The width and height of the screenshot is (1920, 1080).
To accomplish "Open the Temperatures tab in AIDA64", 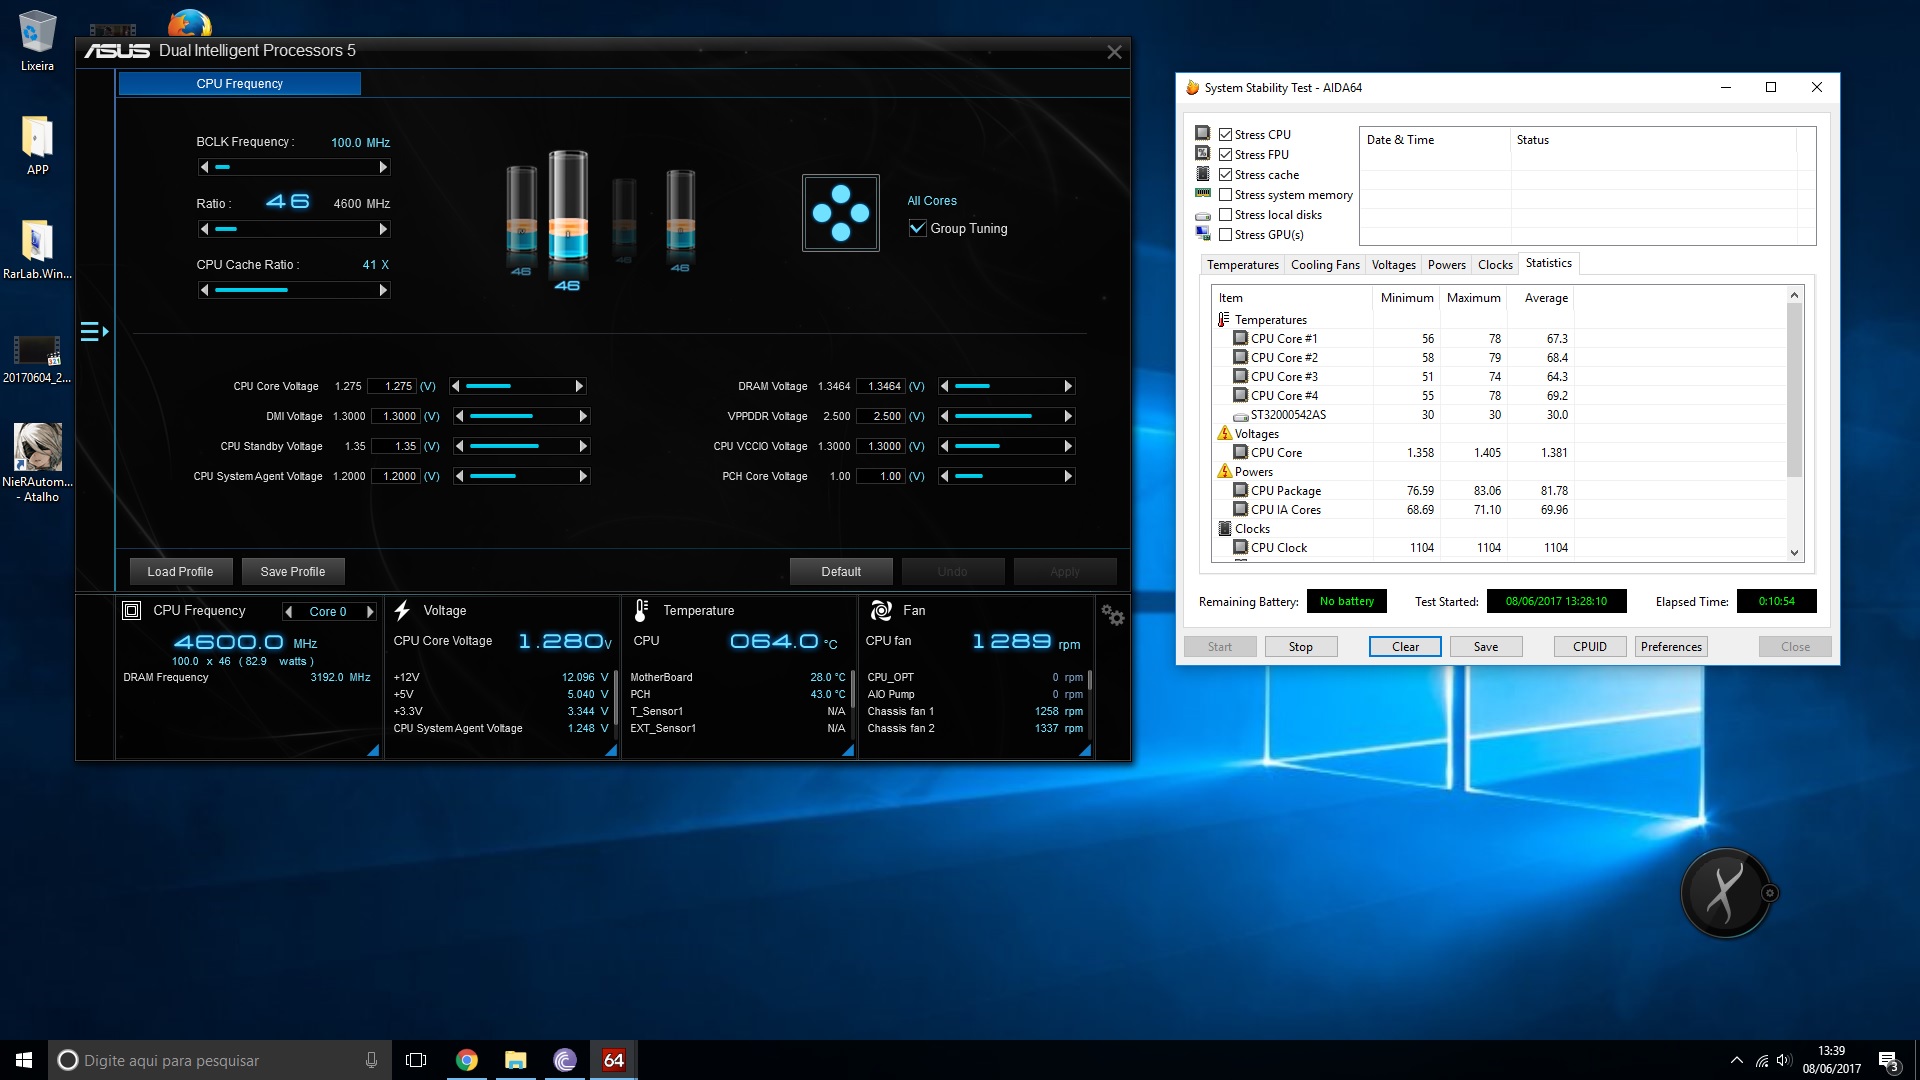I will click(x=1242, y=265).
